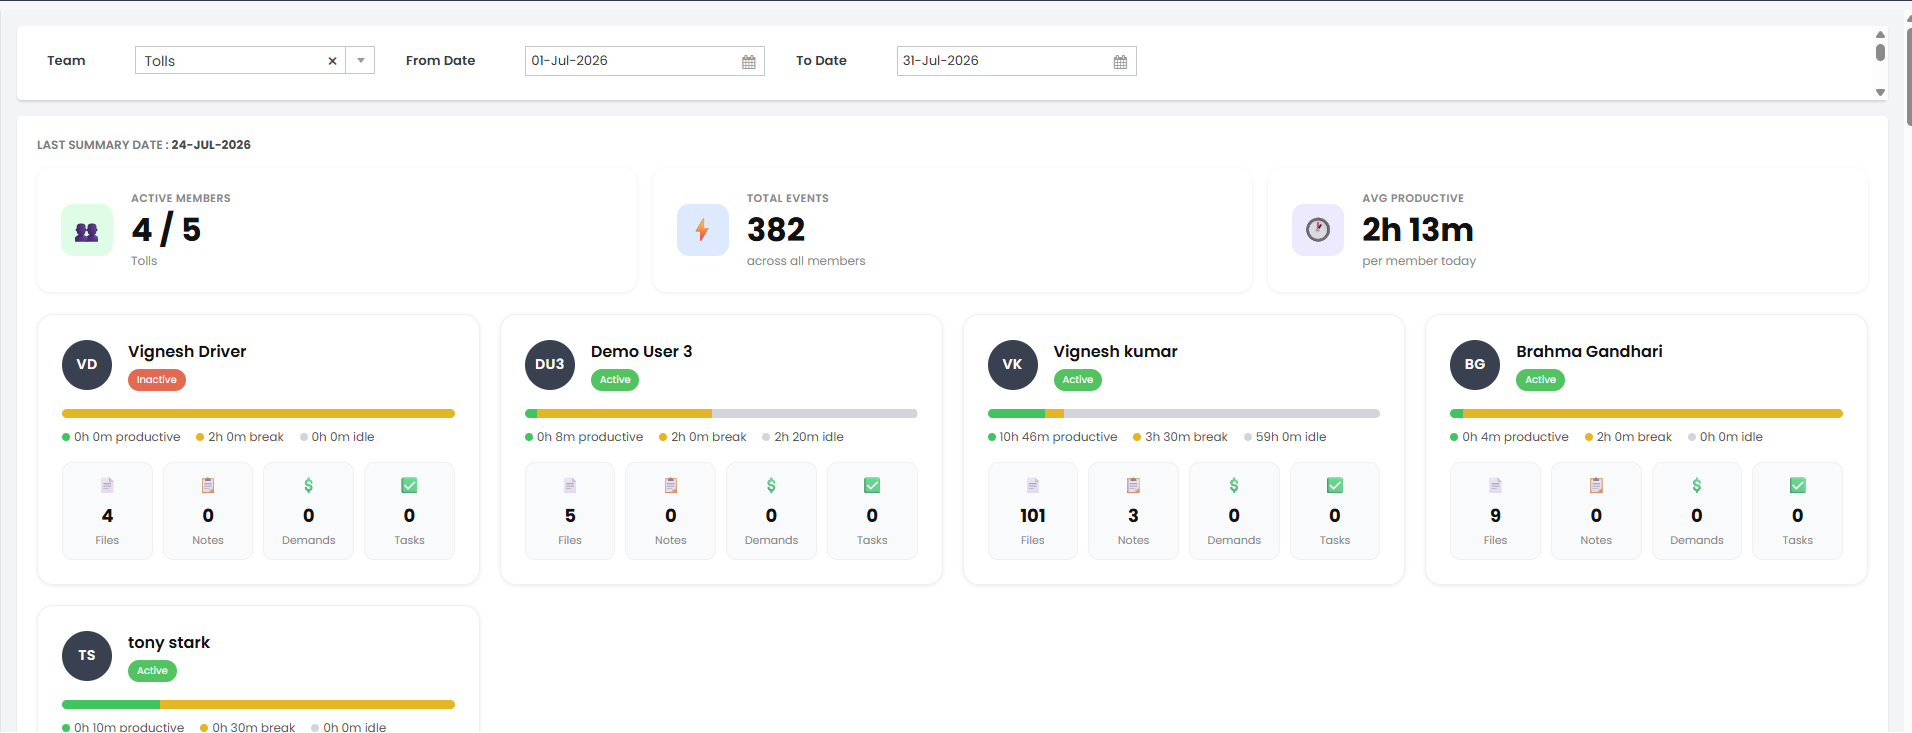Click the Active badge on Brahma Gandhari
The width and height of the screenshot is (1912, 733).
(x=1540, y=380)
